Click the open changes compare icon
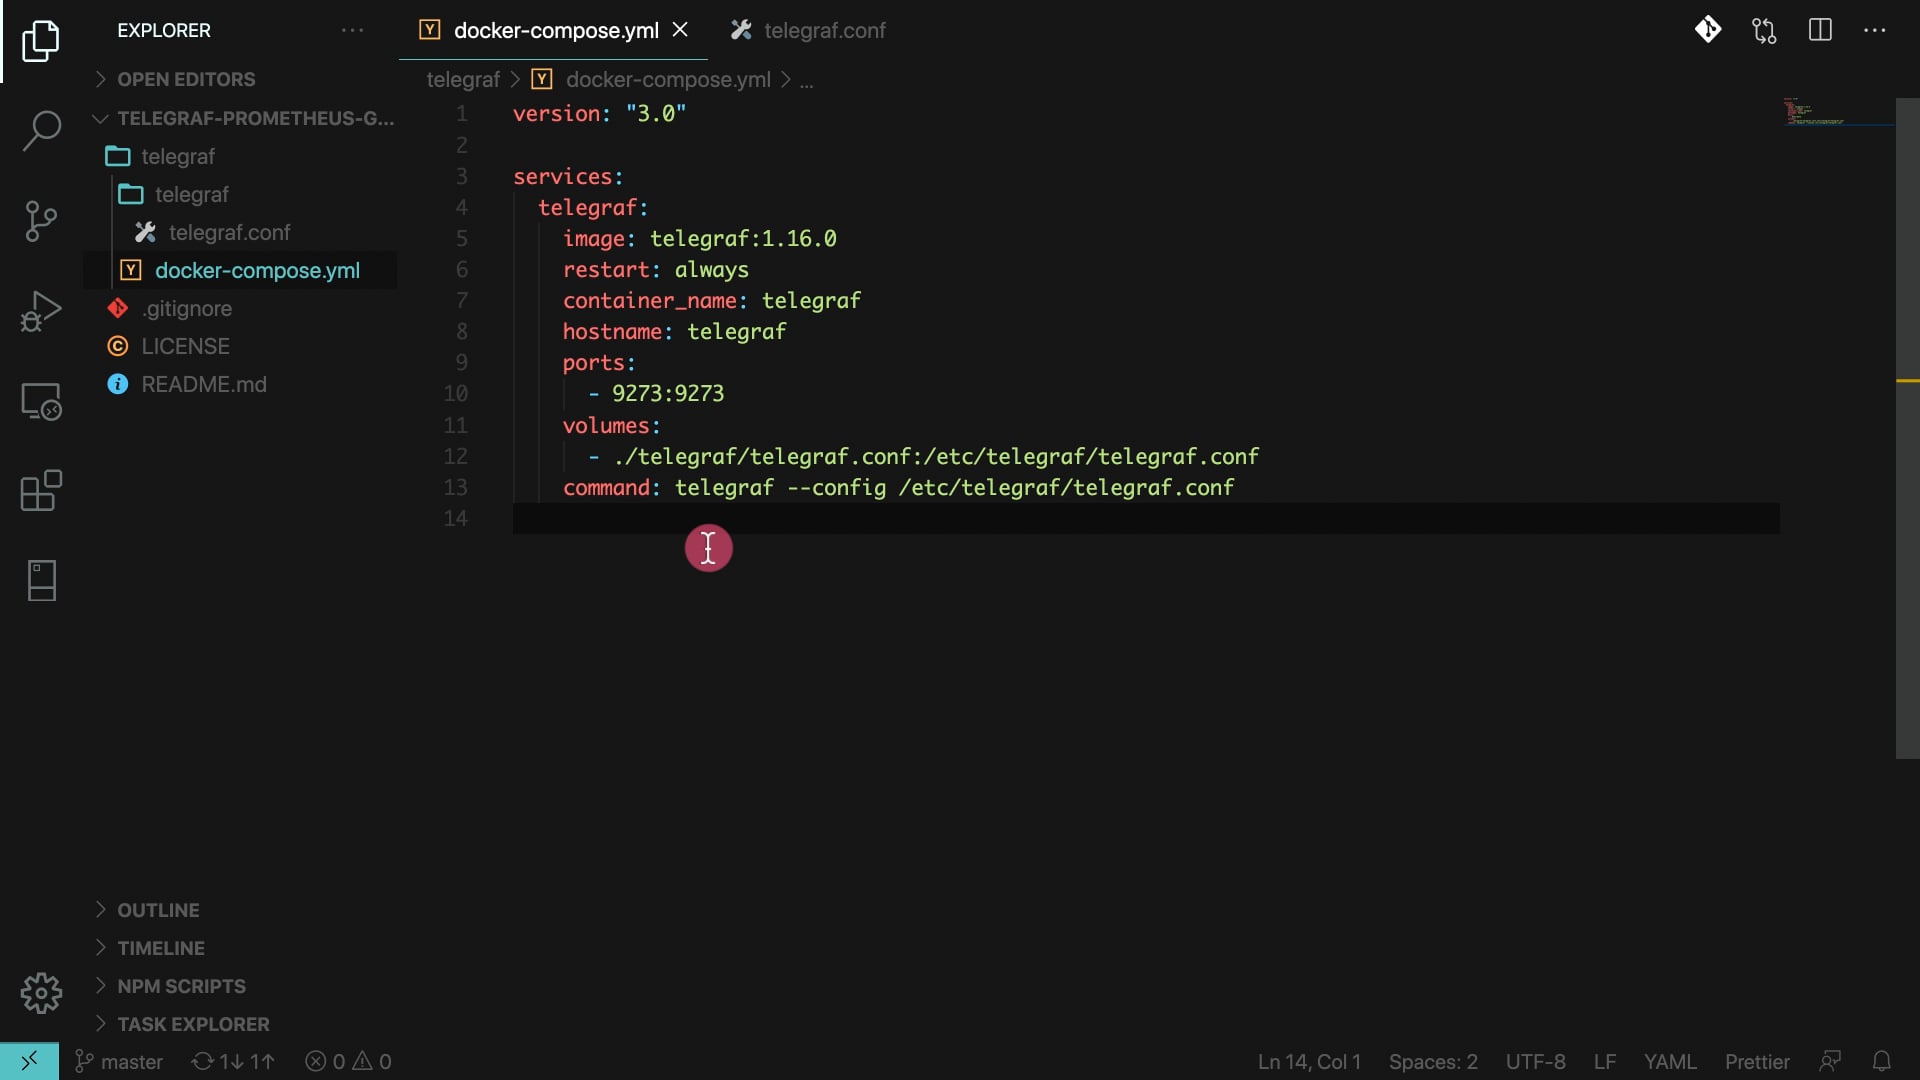This screenshot has width=1920, height=1080. click(x=1764, y=30)
